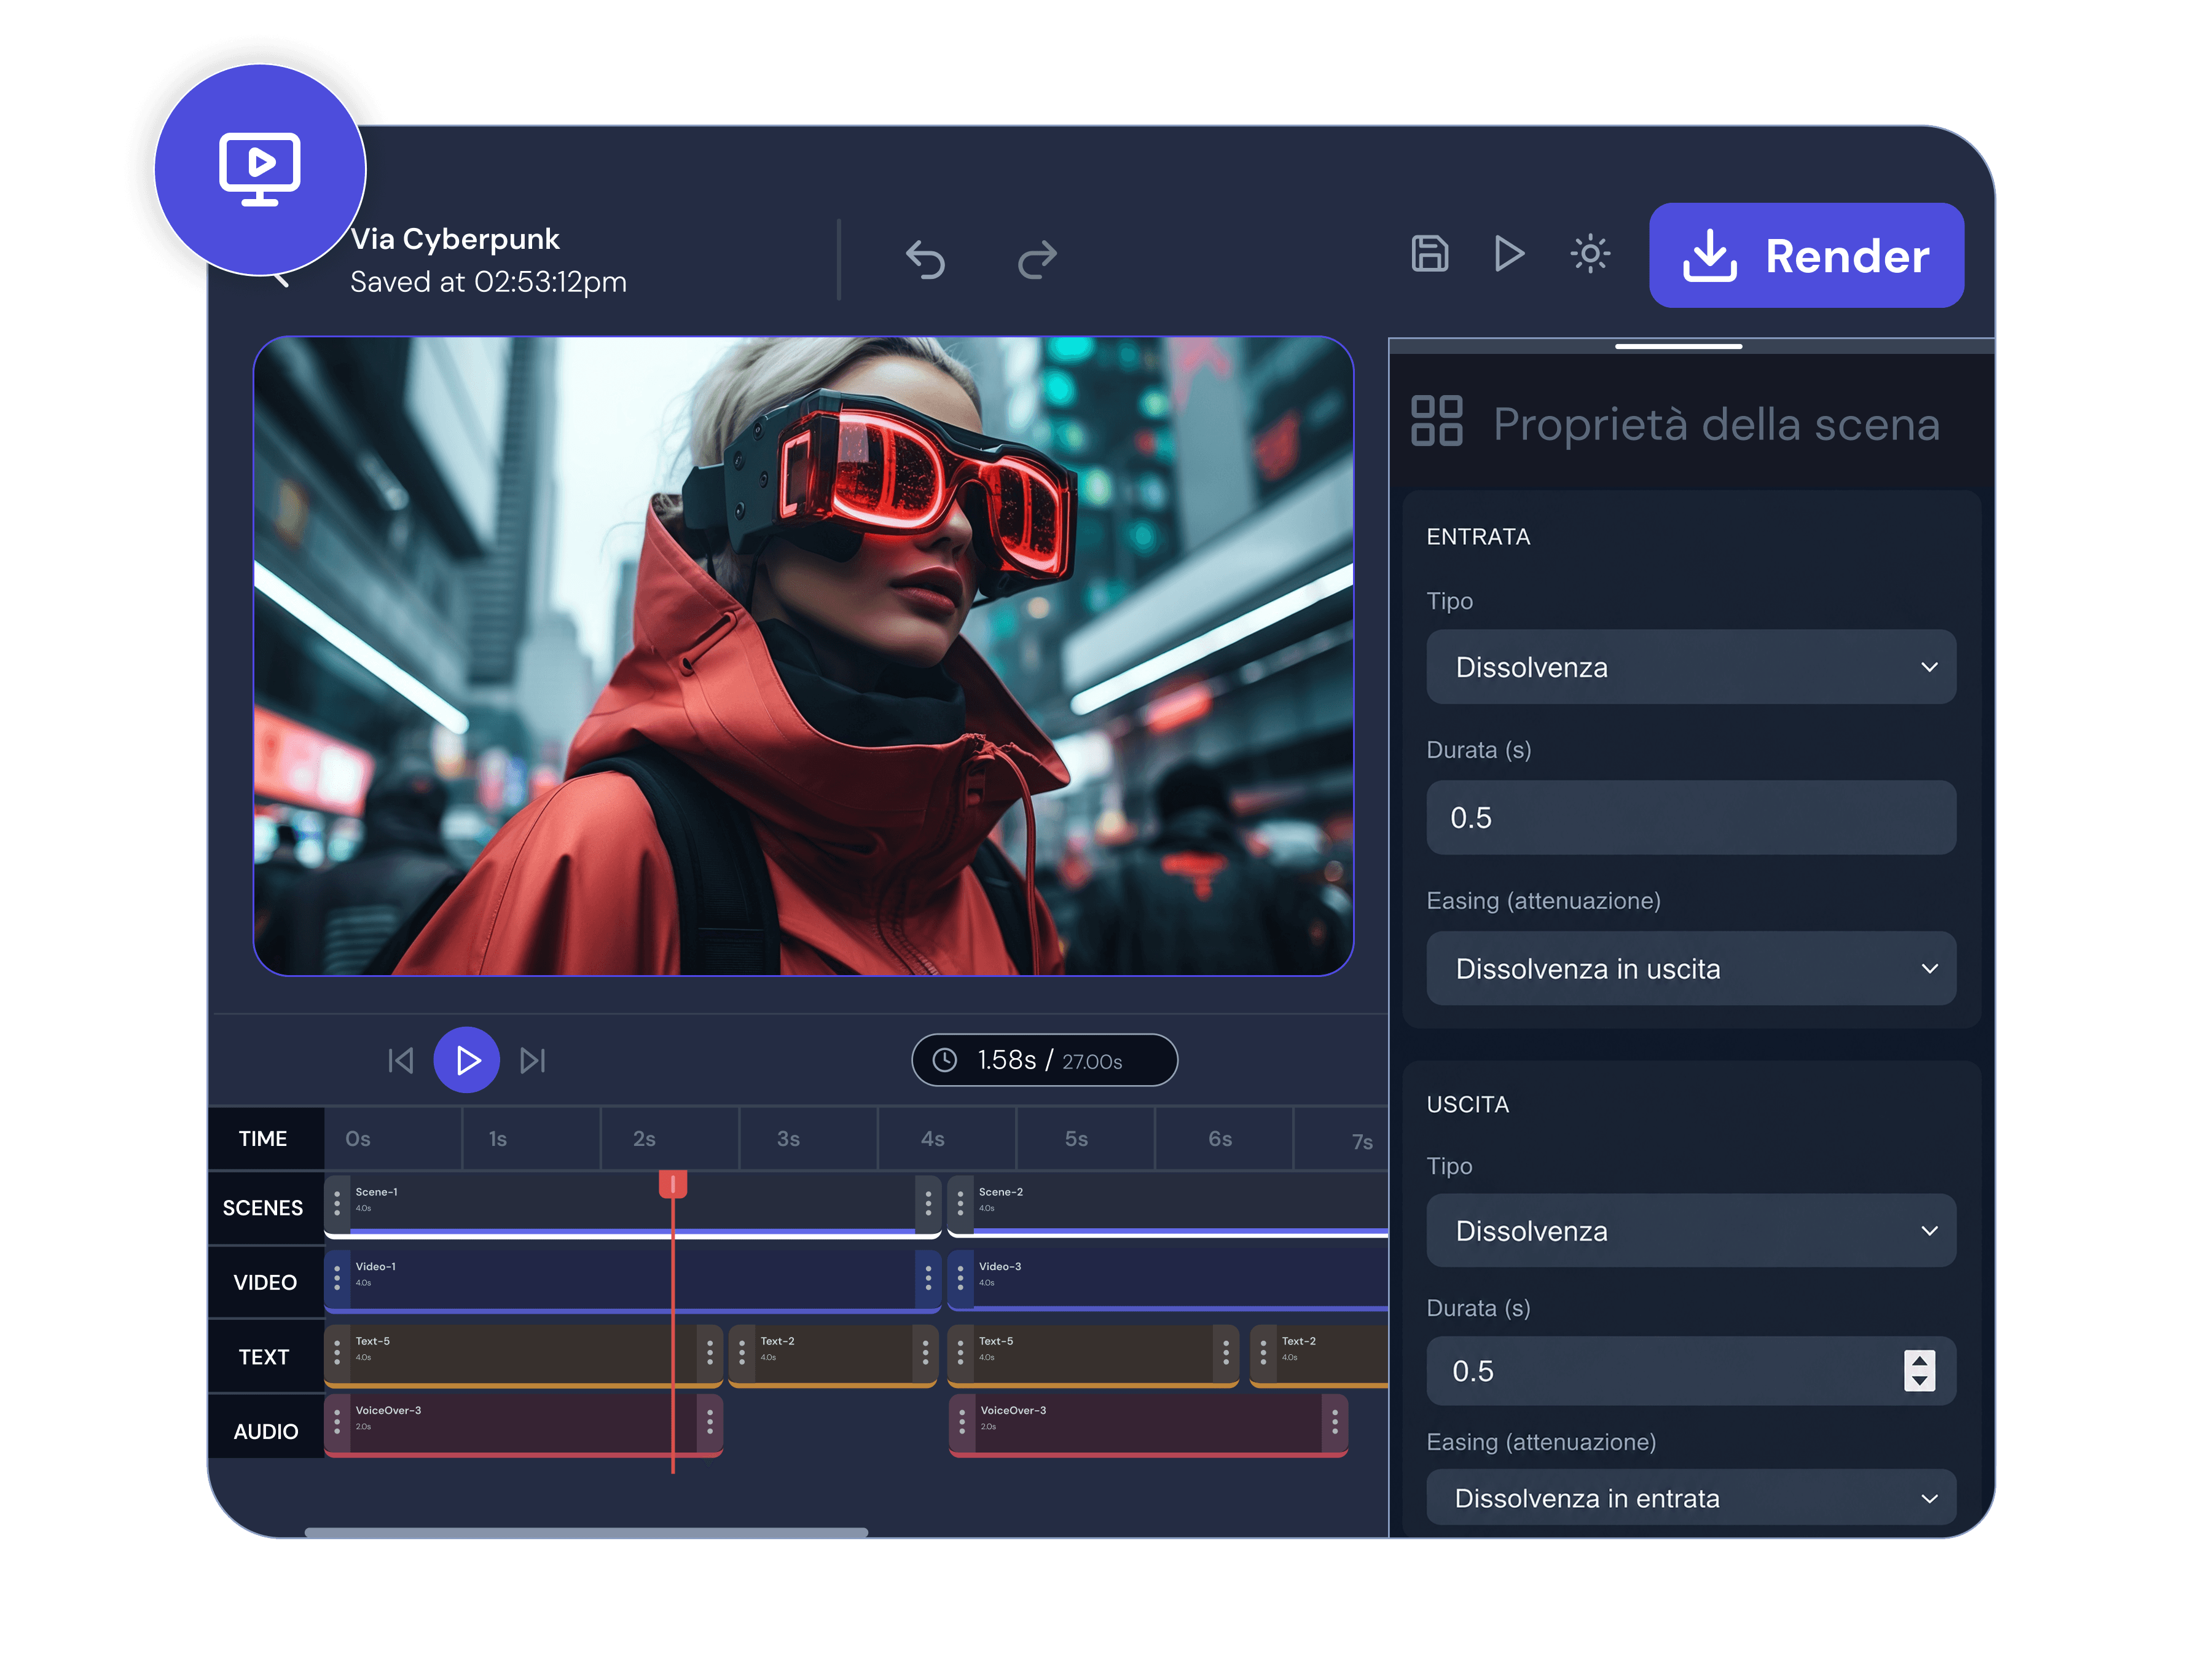Click the undo arrow icon
Image resolution: width=2212 pixels, height=1659 pixels.
(x=925, y=259)
